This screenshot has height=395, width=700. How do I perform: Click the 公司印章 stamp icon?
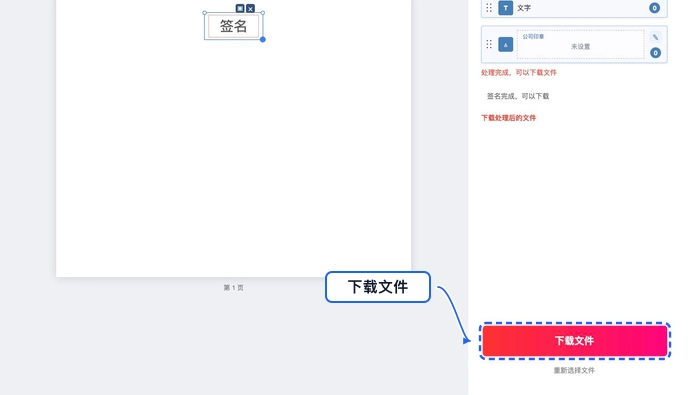coord(505,45)
